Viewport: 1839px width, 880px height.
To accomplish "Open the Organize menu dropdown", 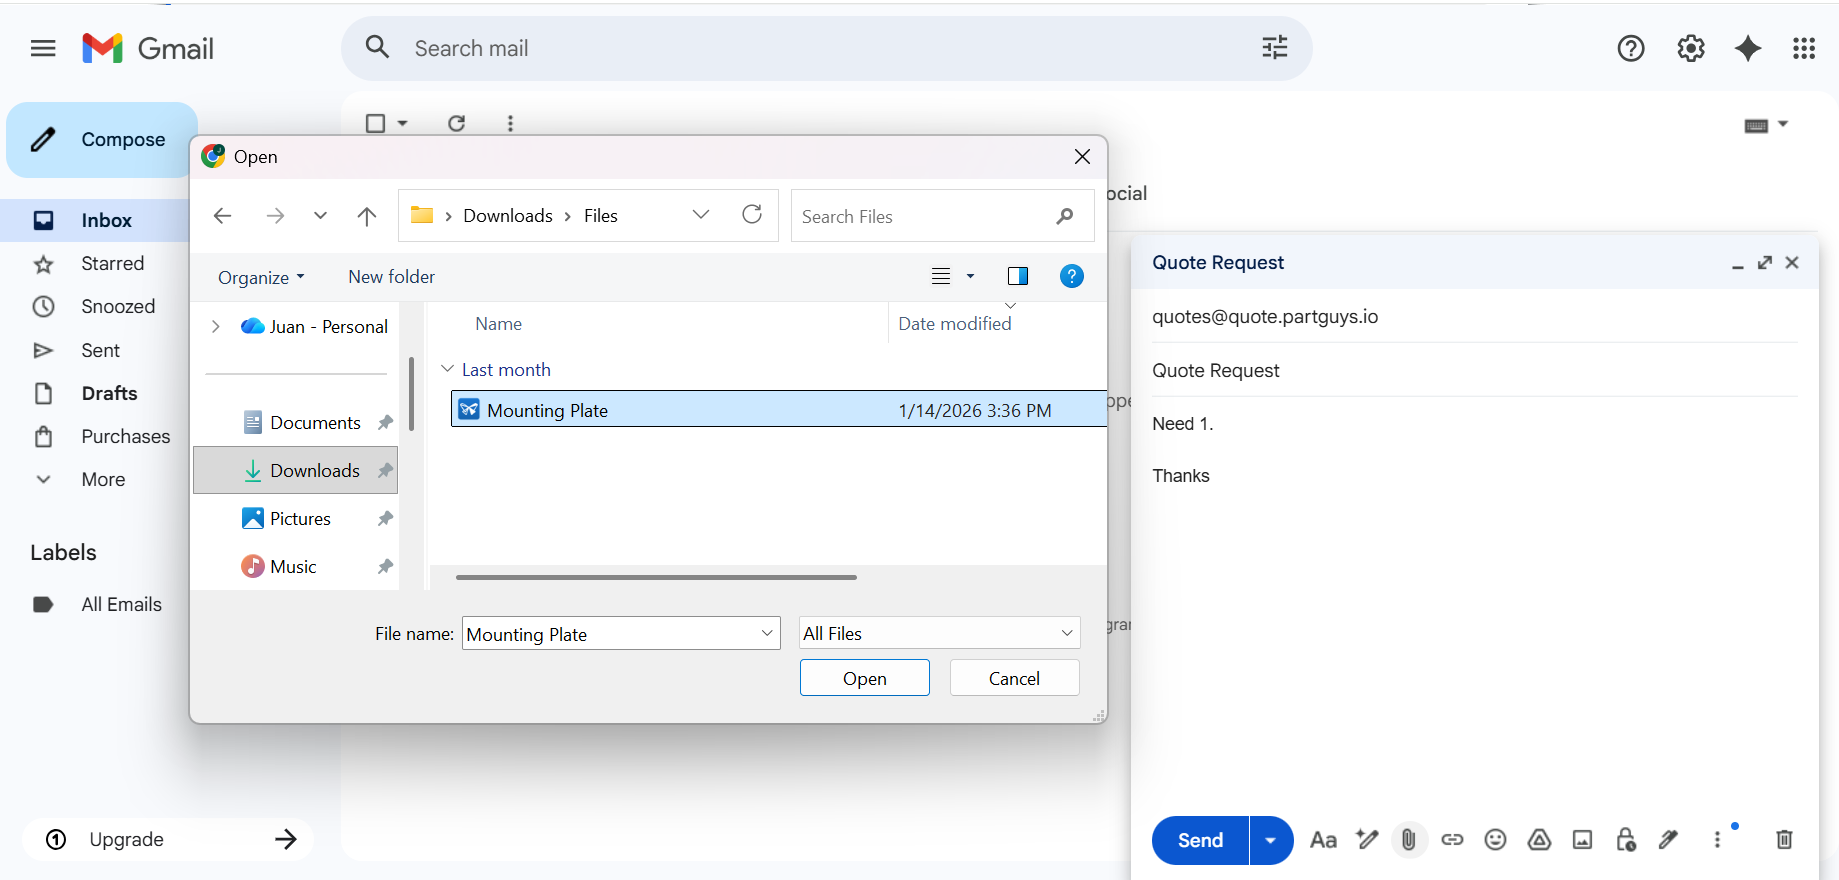I will [261, 277].
